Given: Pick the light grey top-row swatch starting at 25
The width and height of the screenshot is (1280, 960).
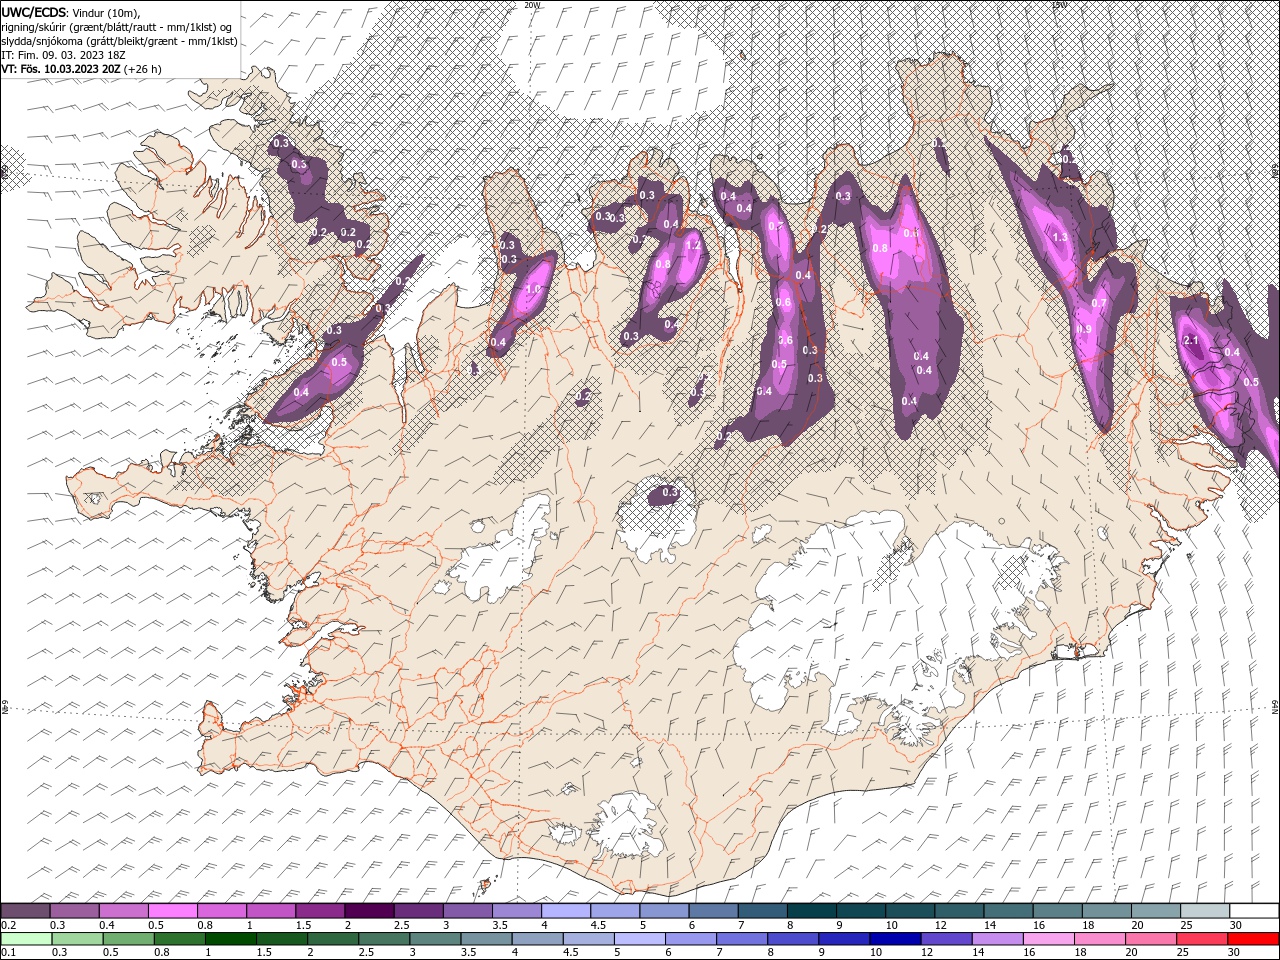Looking at the screenshot, I should pos(1205,911).
